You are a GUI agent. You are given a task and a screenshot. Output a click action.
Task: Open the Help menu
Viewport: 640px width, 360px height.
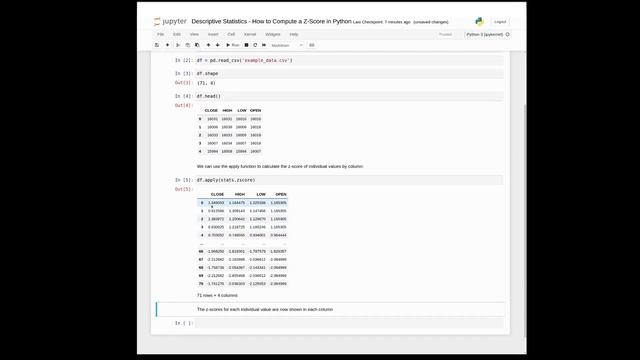click(x=294, y=34)
